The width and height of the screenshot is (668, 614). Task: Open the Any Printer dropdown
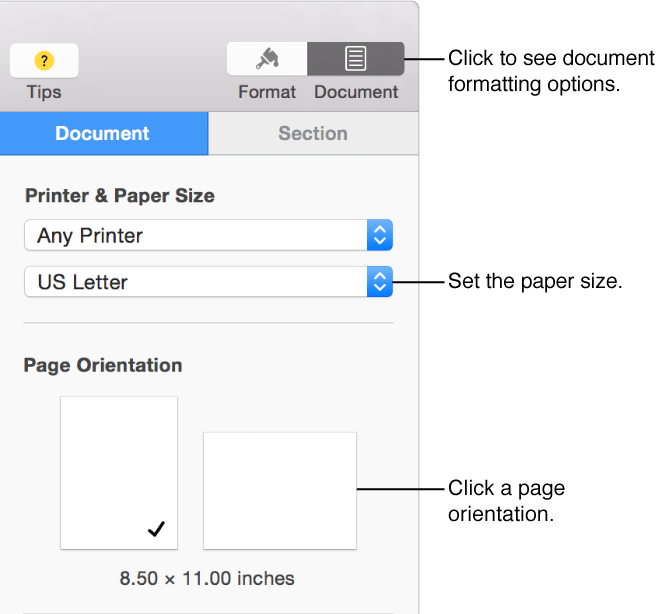pyautogui.click(x=208, y=235)
